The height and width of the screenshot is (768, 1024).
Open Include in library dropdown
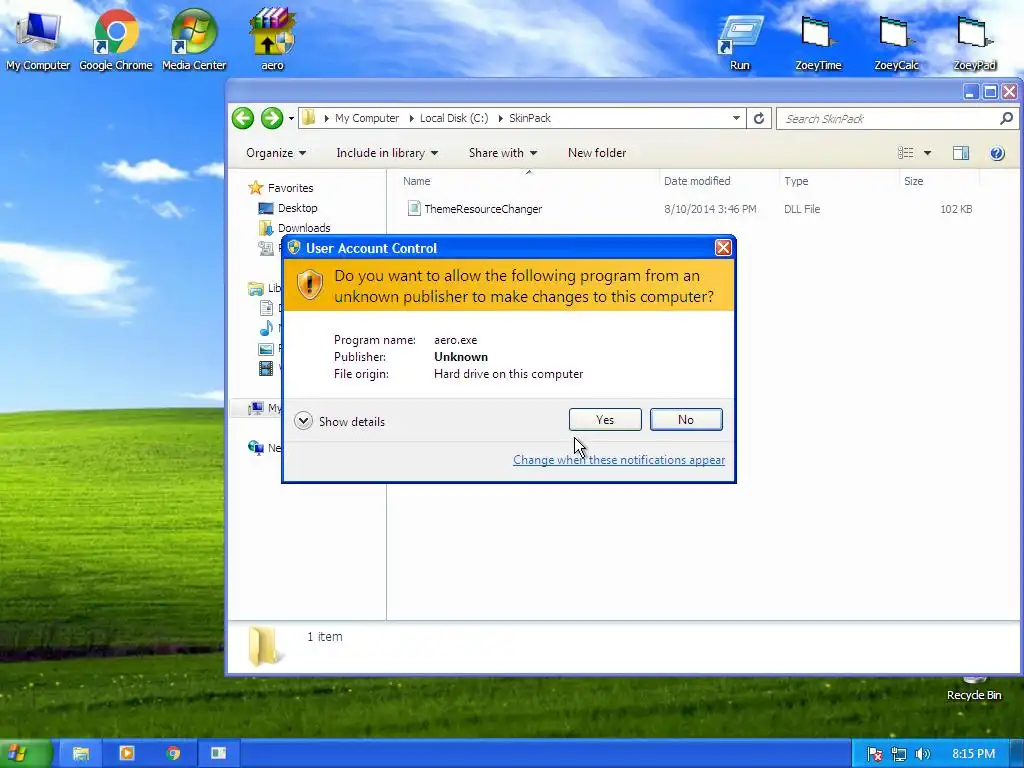[x=387, y=153]
